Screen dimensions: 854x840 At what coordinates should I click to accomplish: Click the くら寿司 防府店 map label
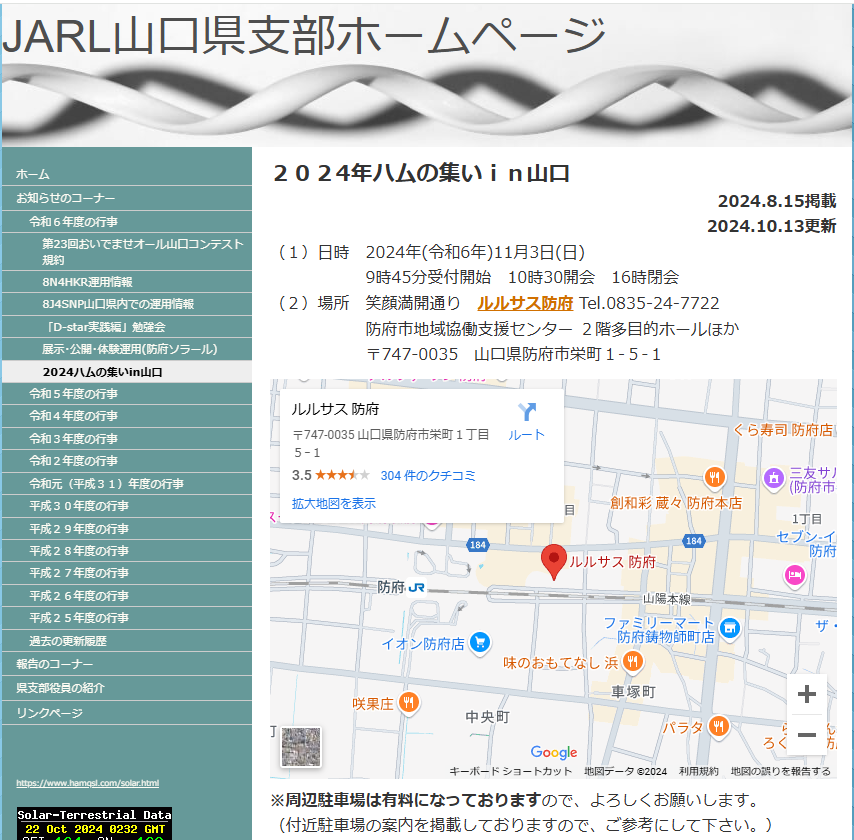(x=783, y=430)
